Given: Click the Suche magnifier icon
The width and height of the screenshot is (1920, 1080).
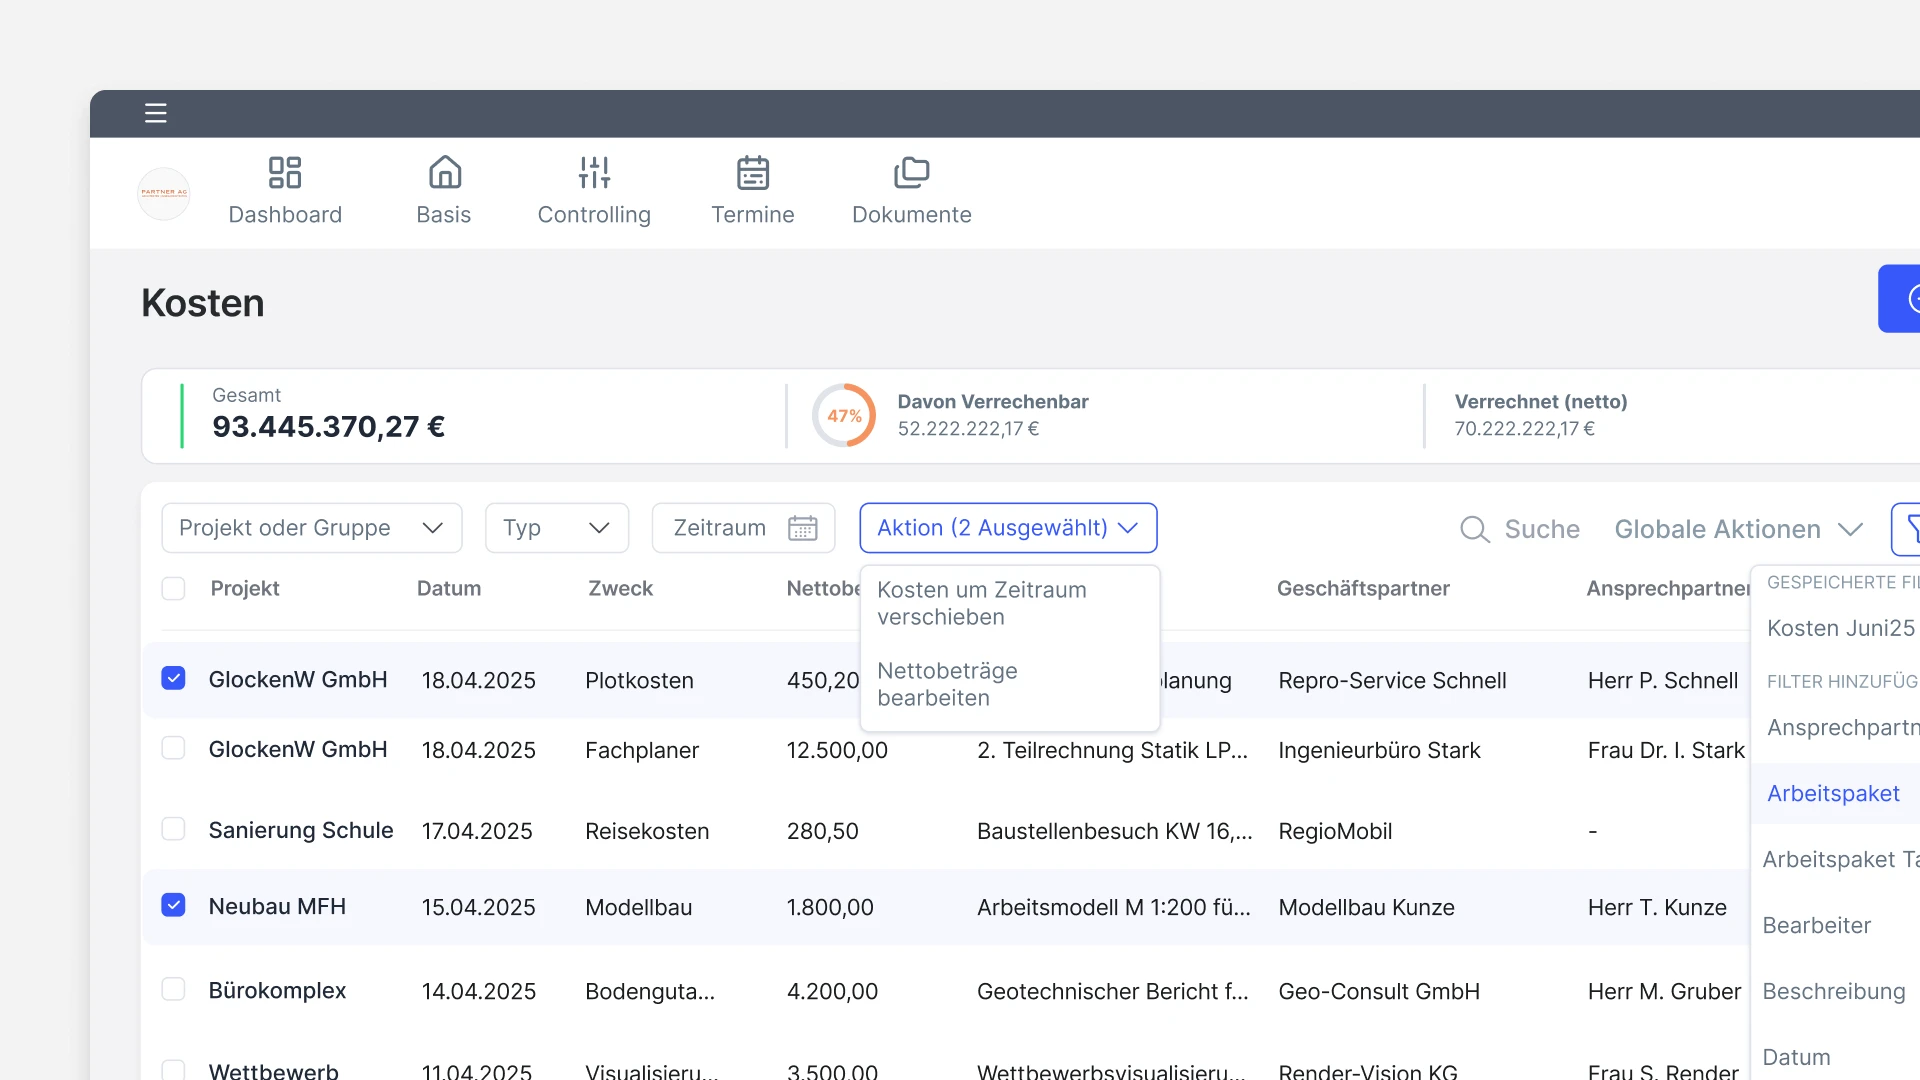Looking at the screenshot, I should 1475,529.
